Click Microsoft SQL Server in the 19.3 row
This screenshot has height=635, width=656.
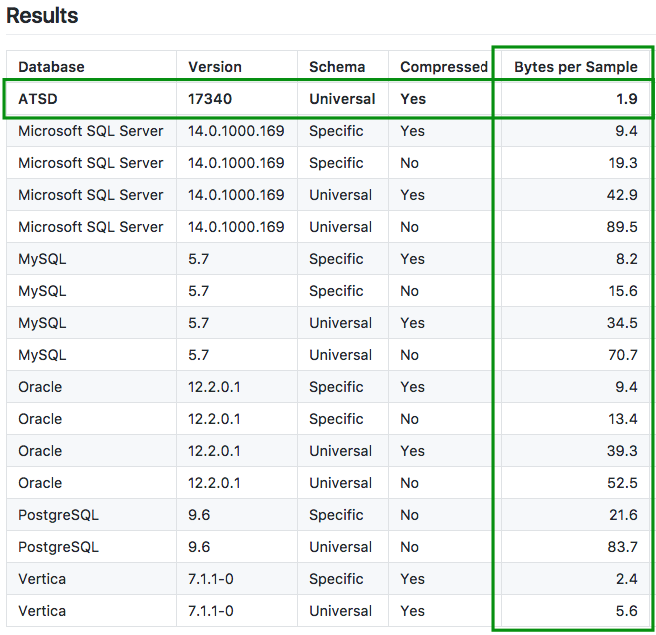(91, 163)
